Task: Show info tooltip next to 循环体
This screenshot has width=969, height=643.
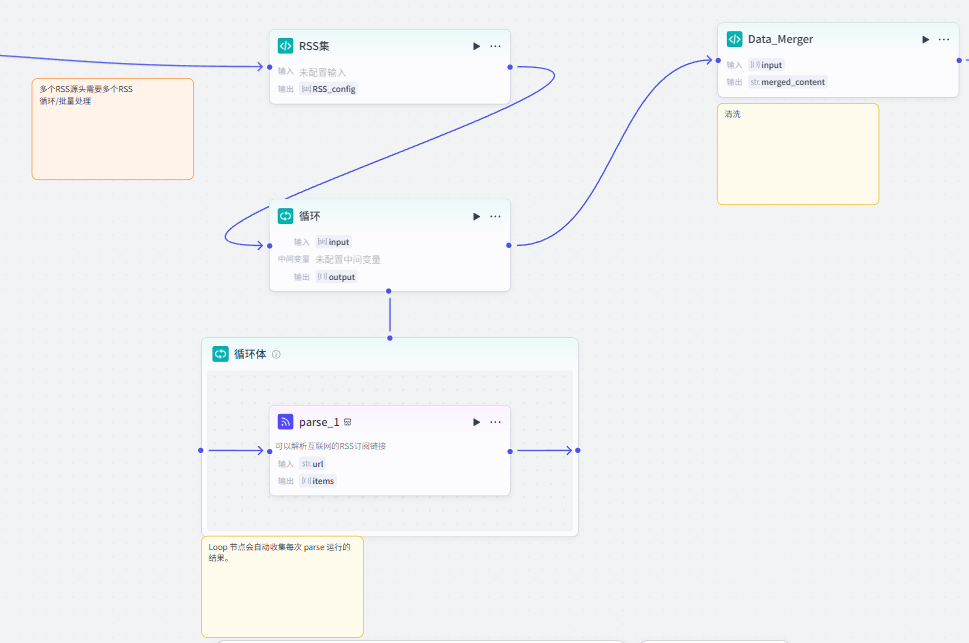Action: point(276,354)
